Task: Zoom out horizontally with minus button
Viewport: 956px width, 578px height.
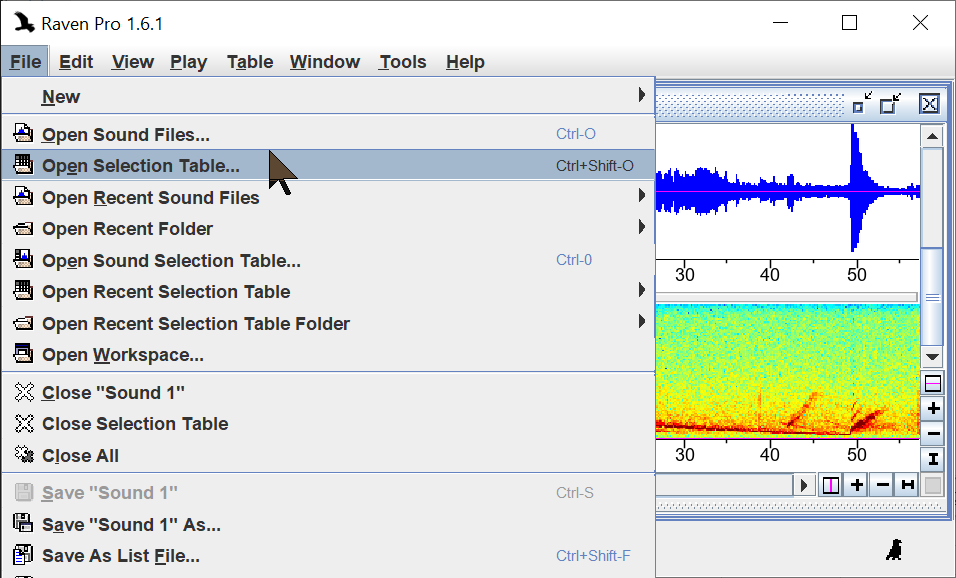Action: pos(882,485)
